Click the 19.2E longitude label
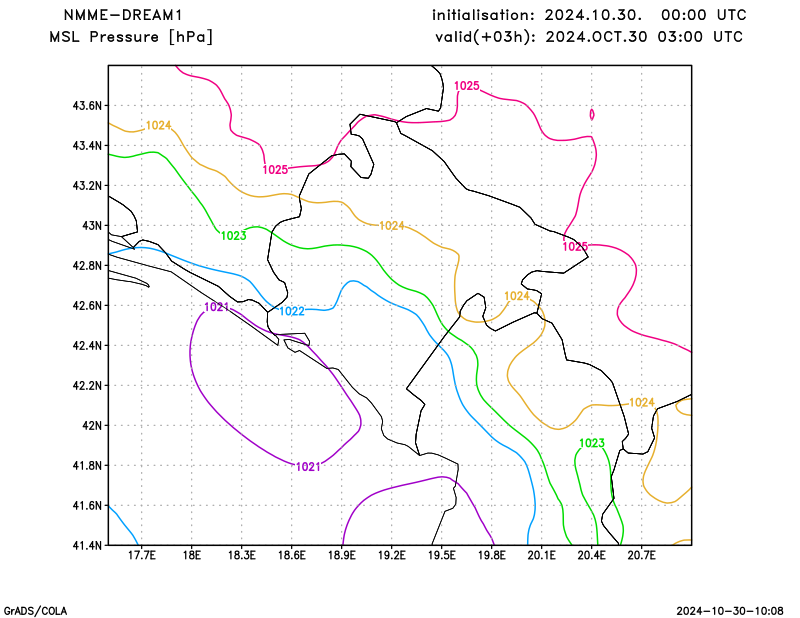This screenshot has height=618, width=800. pyautogui.click(x=391, y=556)
